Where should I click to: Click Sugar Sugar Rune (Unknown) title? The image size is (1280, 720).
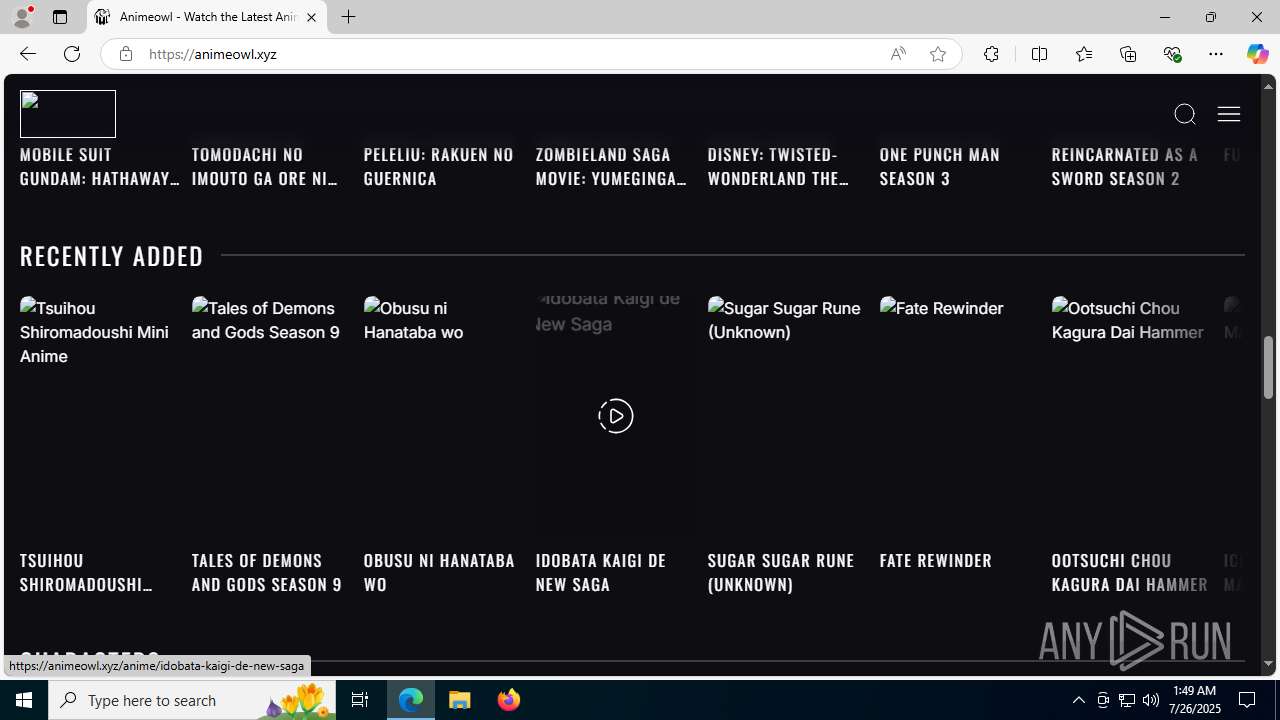click(781, 572)
